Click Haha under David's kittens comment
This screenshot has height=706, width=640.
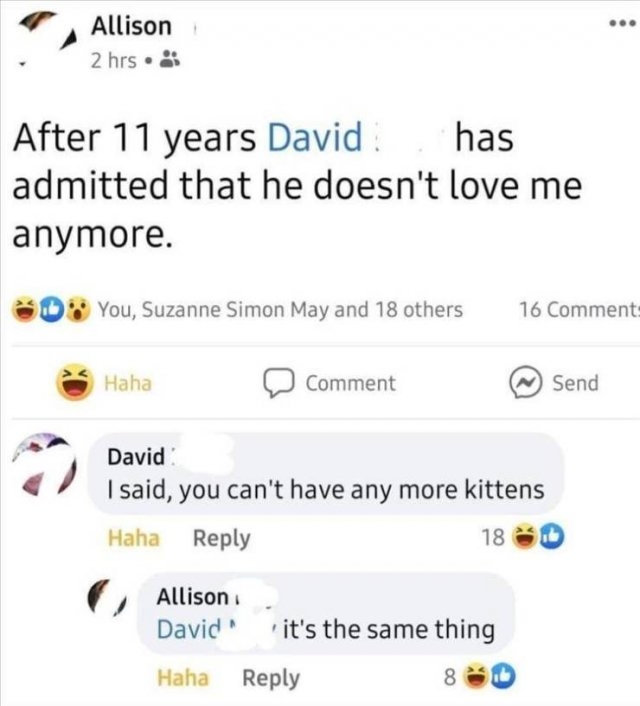pyautogui.click(x=133, y=537)
